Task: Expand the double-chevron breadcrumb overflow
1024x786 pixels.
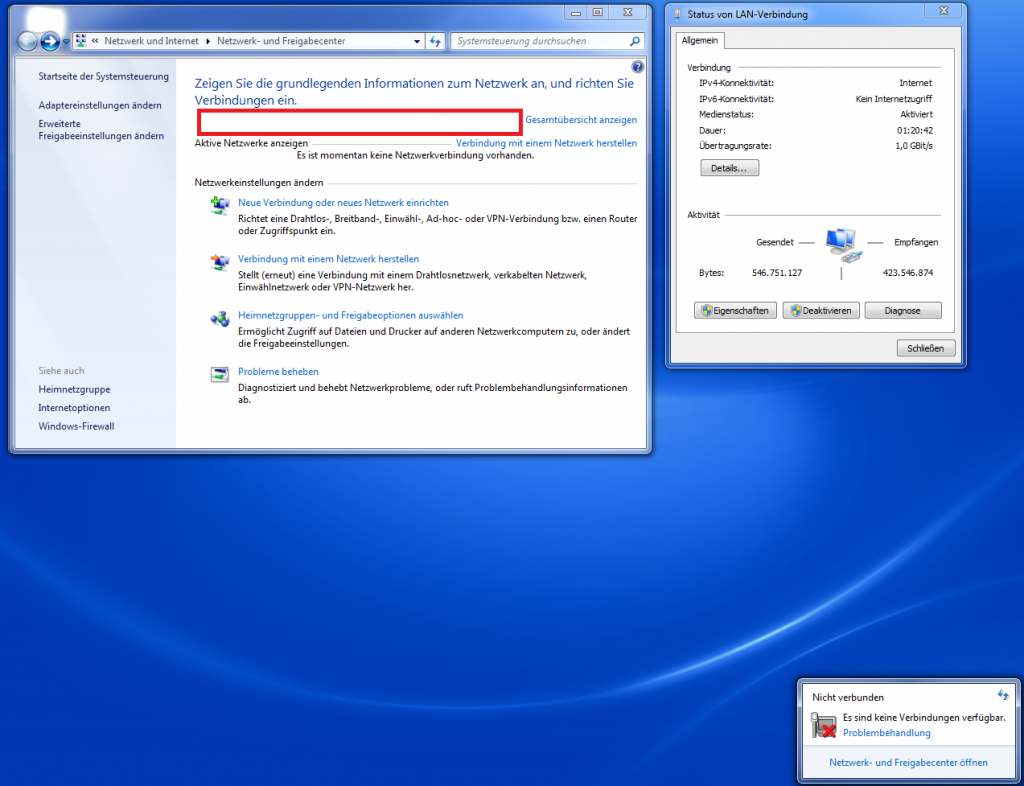Action: coord(95,40)
